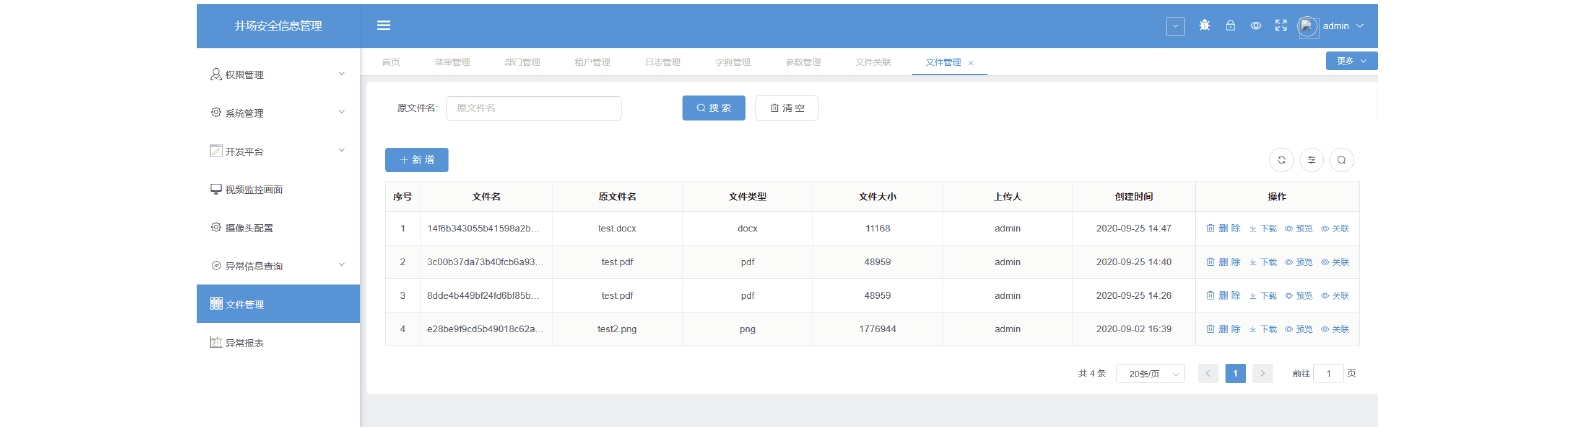This screenshot has height=431, width=1575.
Task: Download the file created 2020-09-25 14:40
Action: pos(1263,262)
